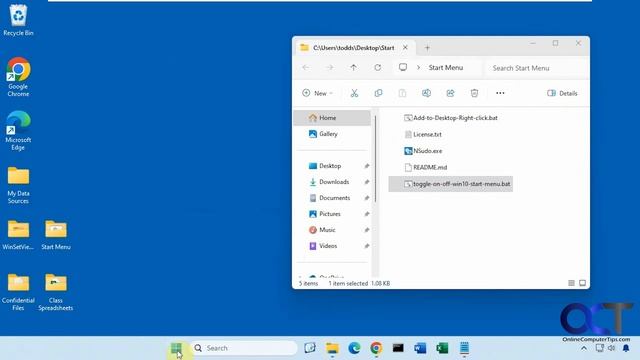Switch to the details list view icon
This screenshot has height=360, width=640.
(571, 283)
